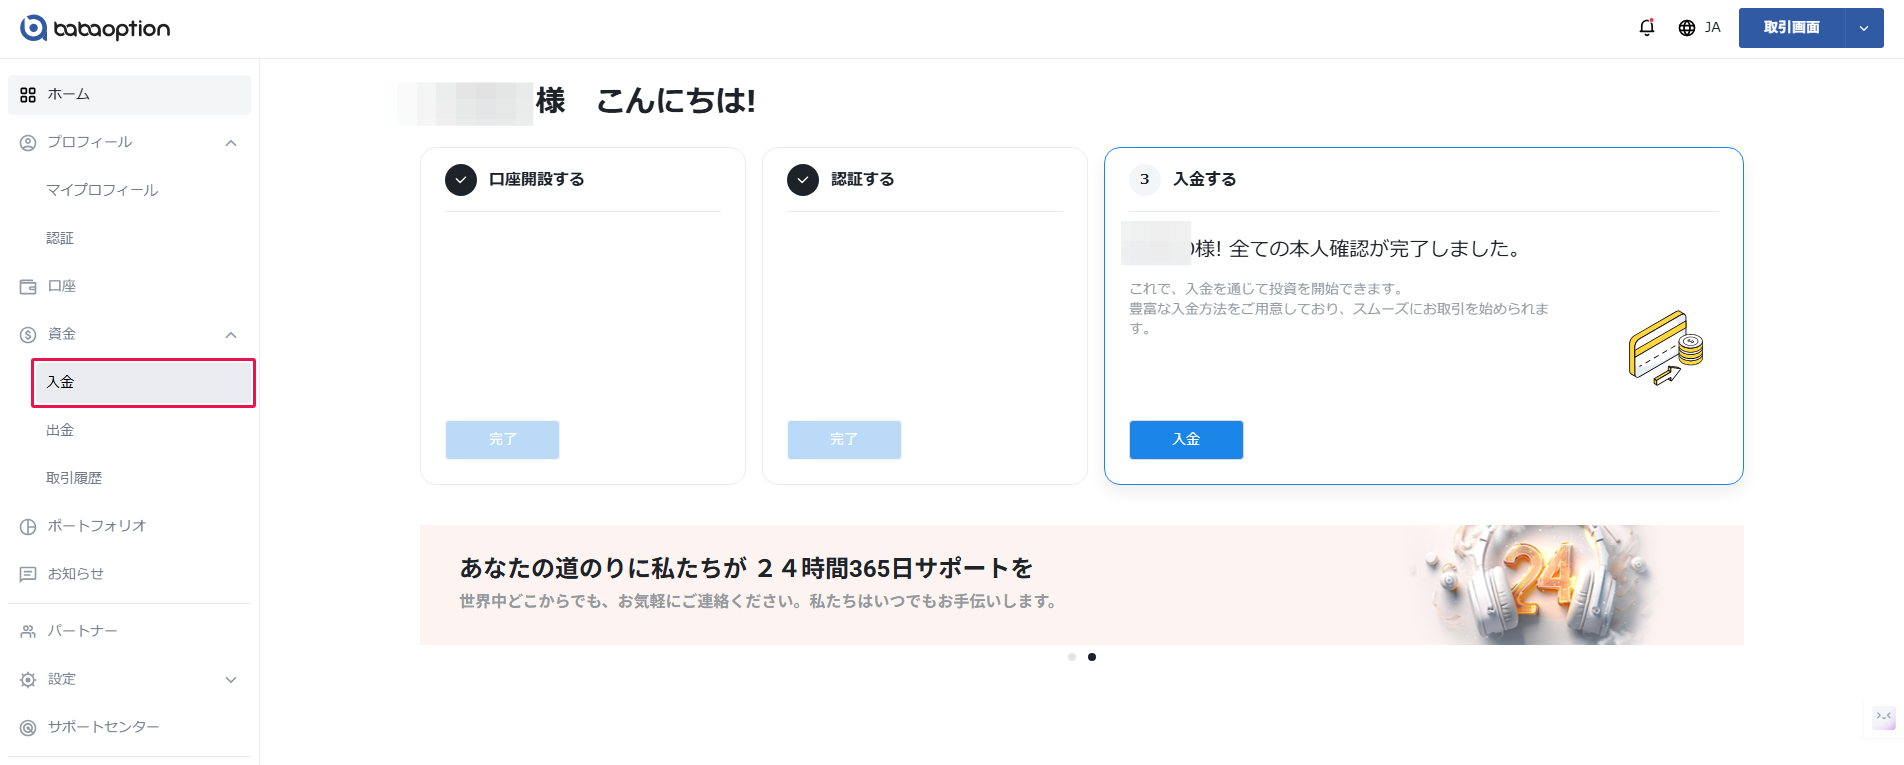Viewport: 1904px width, 765px height.
Task: Click the サポートセンター icon
Action: pos(28,728)
